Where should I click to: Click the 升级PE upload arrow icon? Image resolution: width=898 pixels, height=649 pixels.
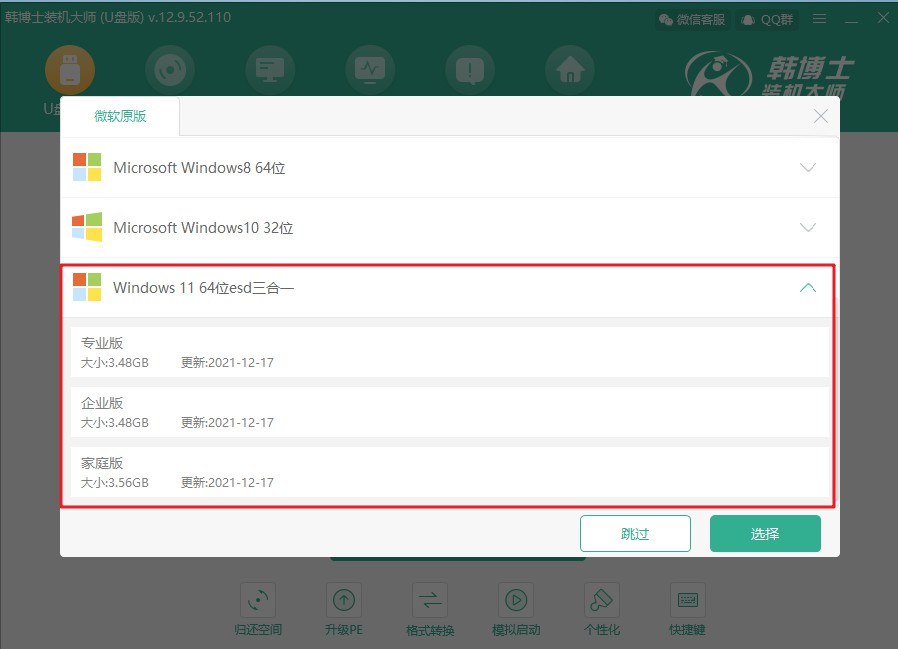pyautogui.click(x=344, y=600)
